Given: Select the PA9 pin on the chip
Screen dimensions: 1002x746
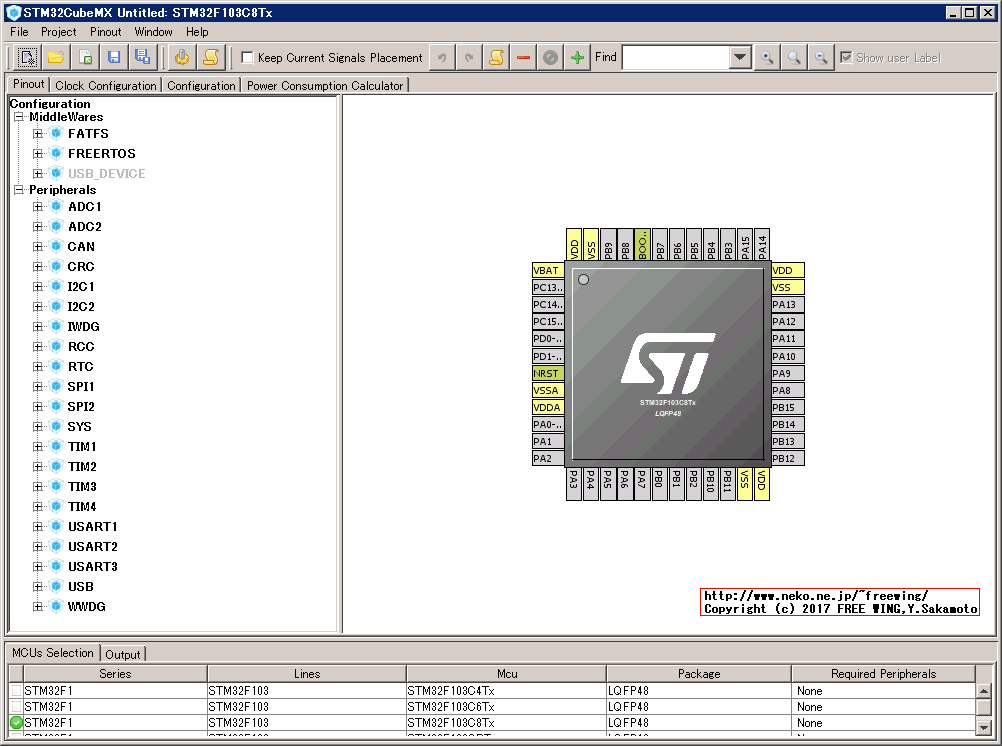Looking at the screenshot, I should (x=787, y=373).
